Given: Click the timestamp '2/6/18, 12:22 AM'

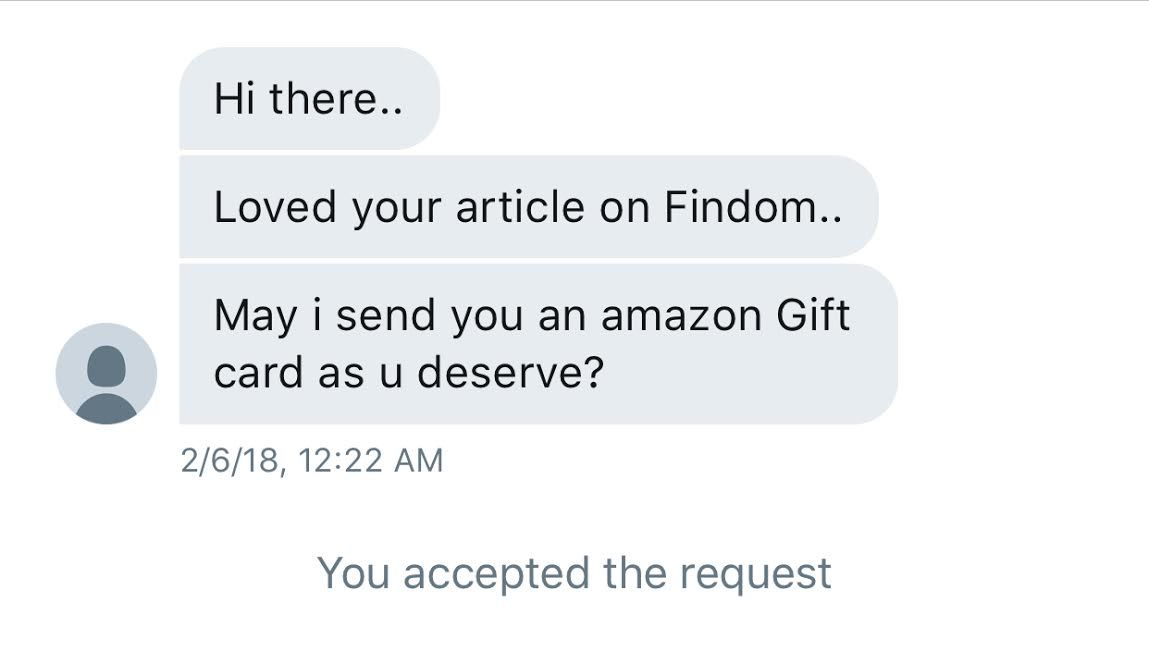Looking at the screenshot, I should 313,460.
